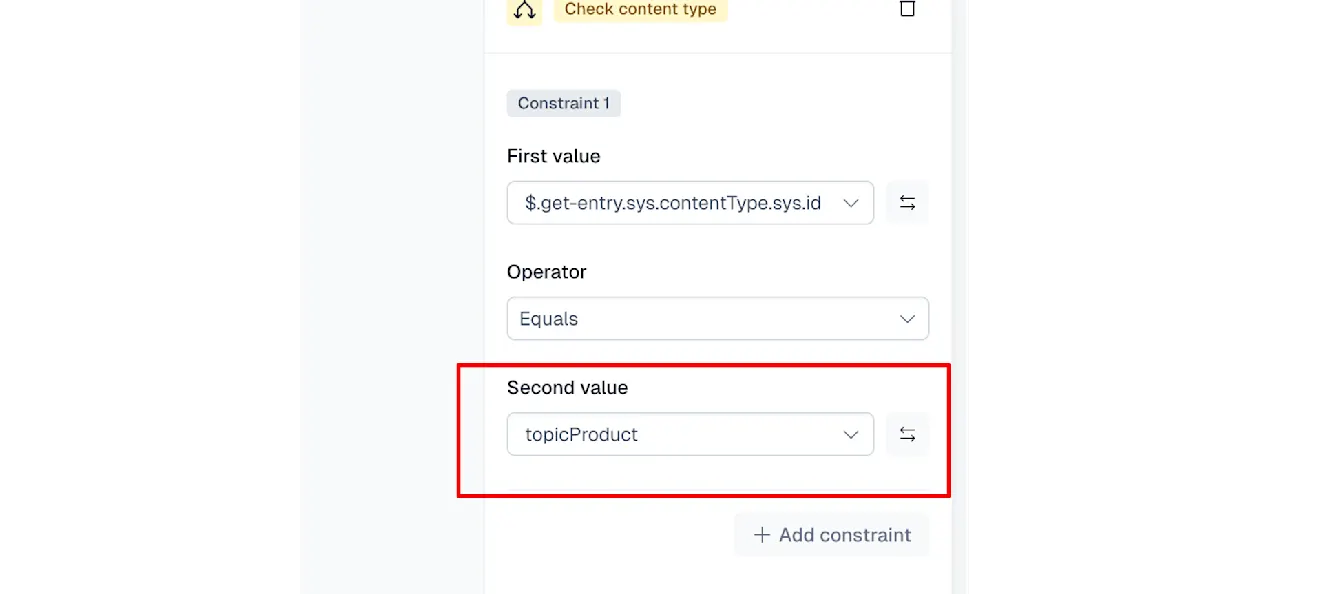Click the plus icon in Add constraint
The image size is (1320, 594).
tap(762, 535)
